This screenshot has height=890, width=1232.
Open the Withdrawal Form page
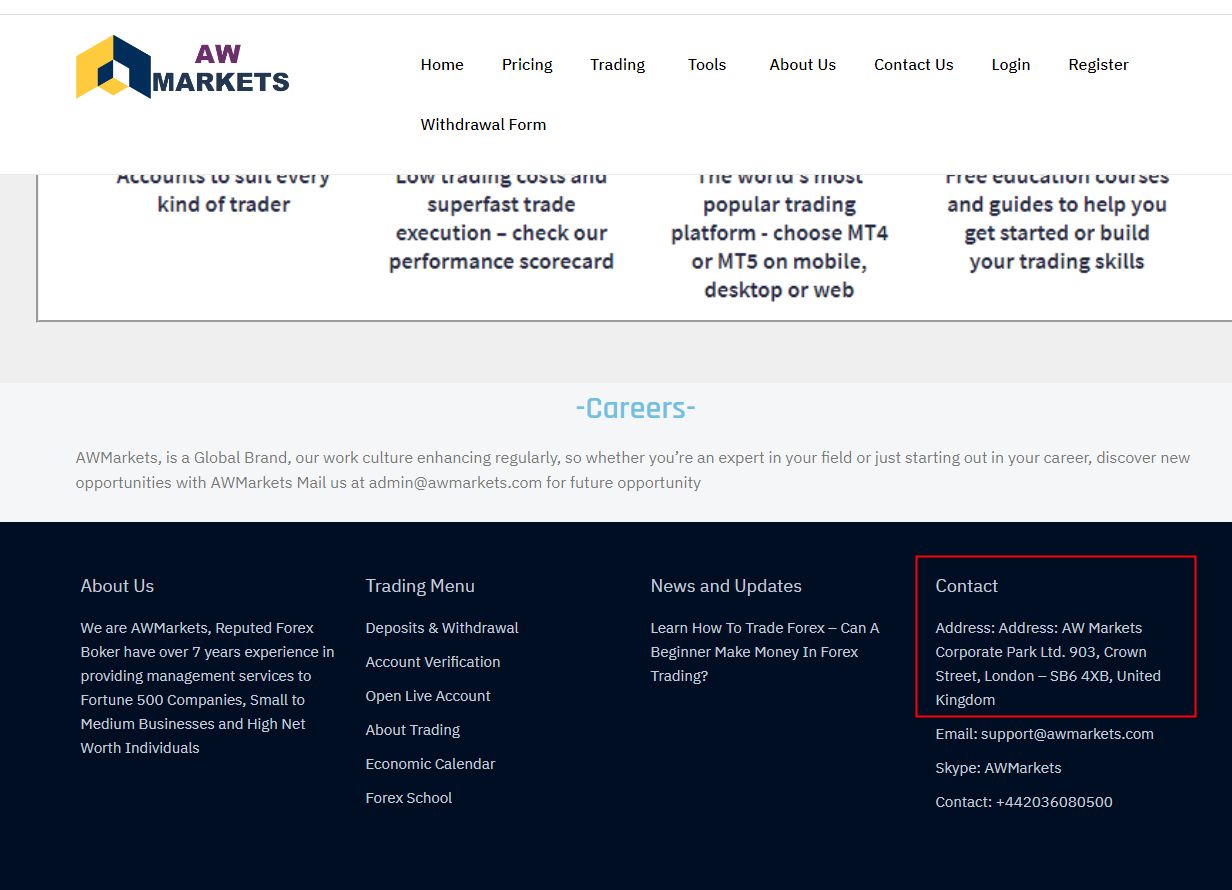[483, 125]
